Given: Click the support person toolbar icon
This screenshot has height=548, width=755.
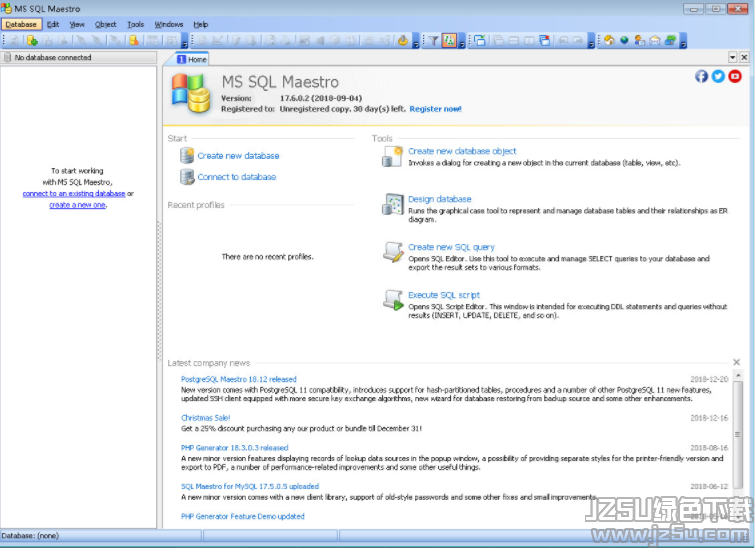Looking at the screenshot, I should pyautogui.click(x=639, y=40).
